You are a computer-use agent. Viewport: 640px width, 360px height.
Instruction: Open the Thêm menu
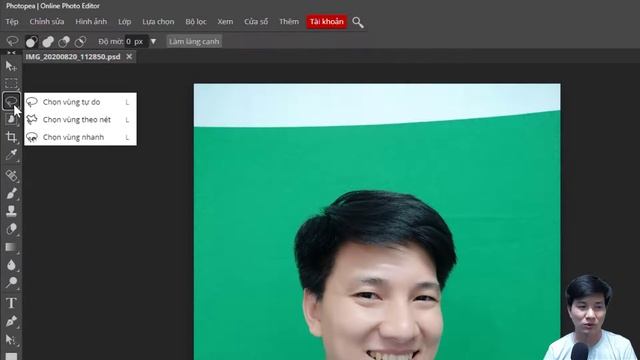[289, 22]
